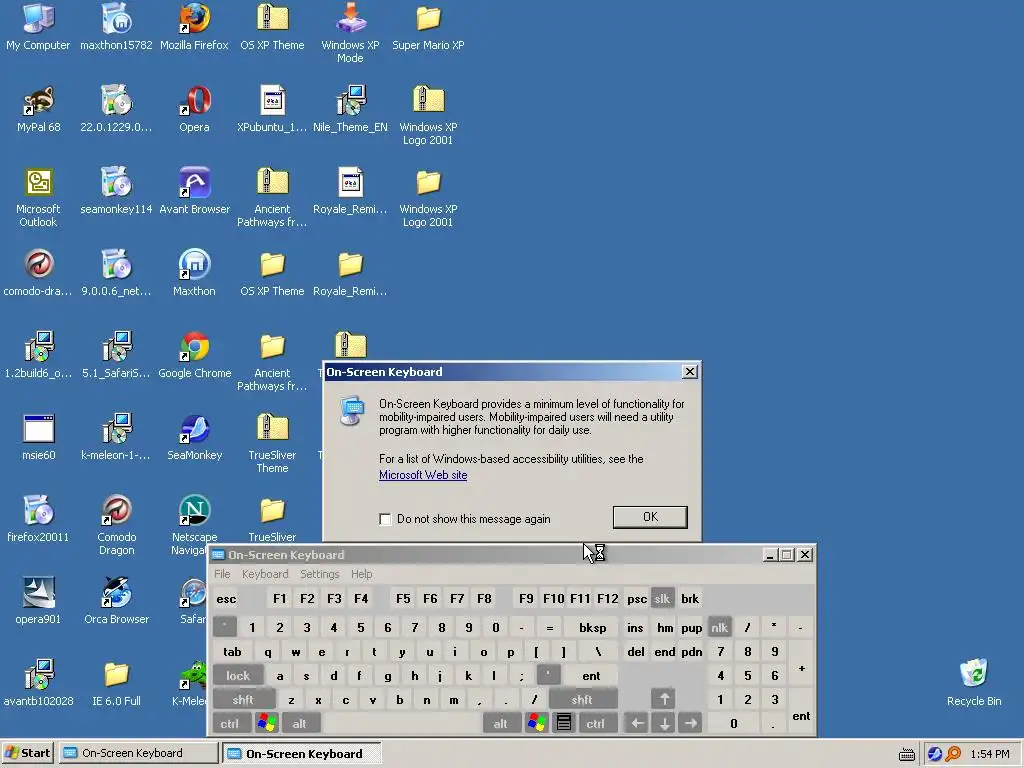Select the Windows XP Mode installer icon

[x=350, y=33]
